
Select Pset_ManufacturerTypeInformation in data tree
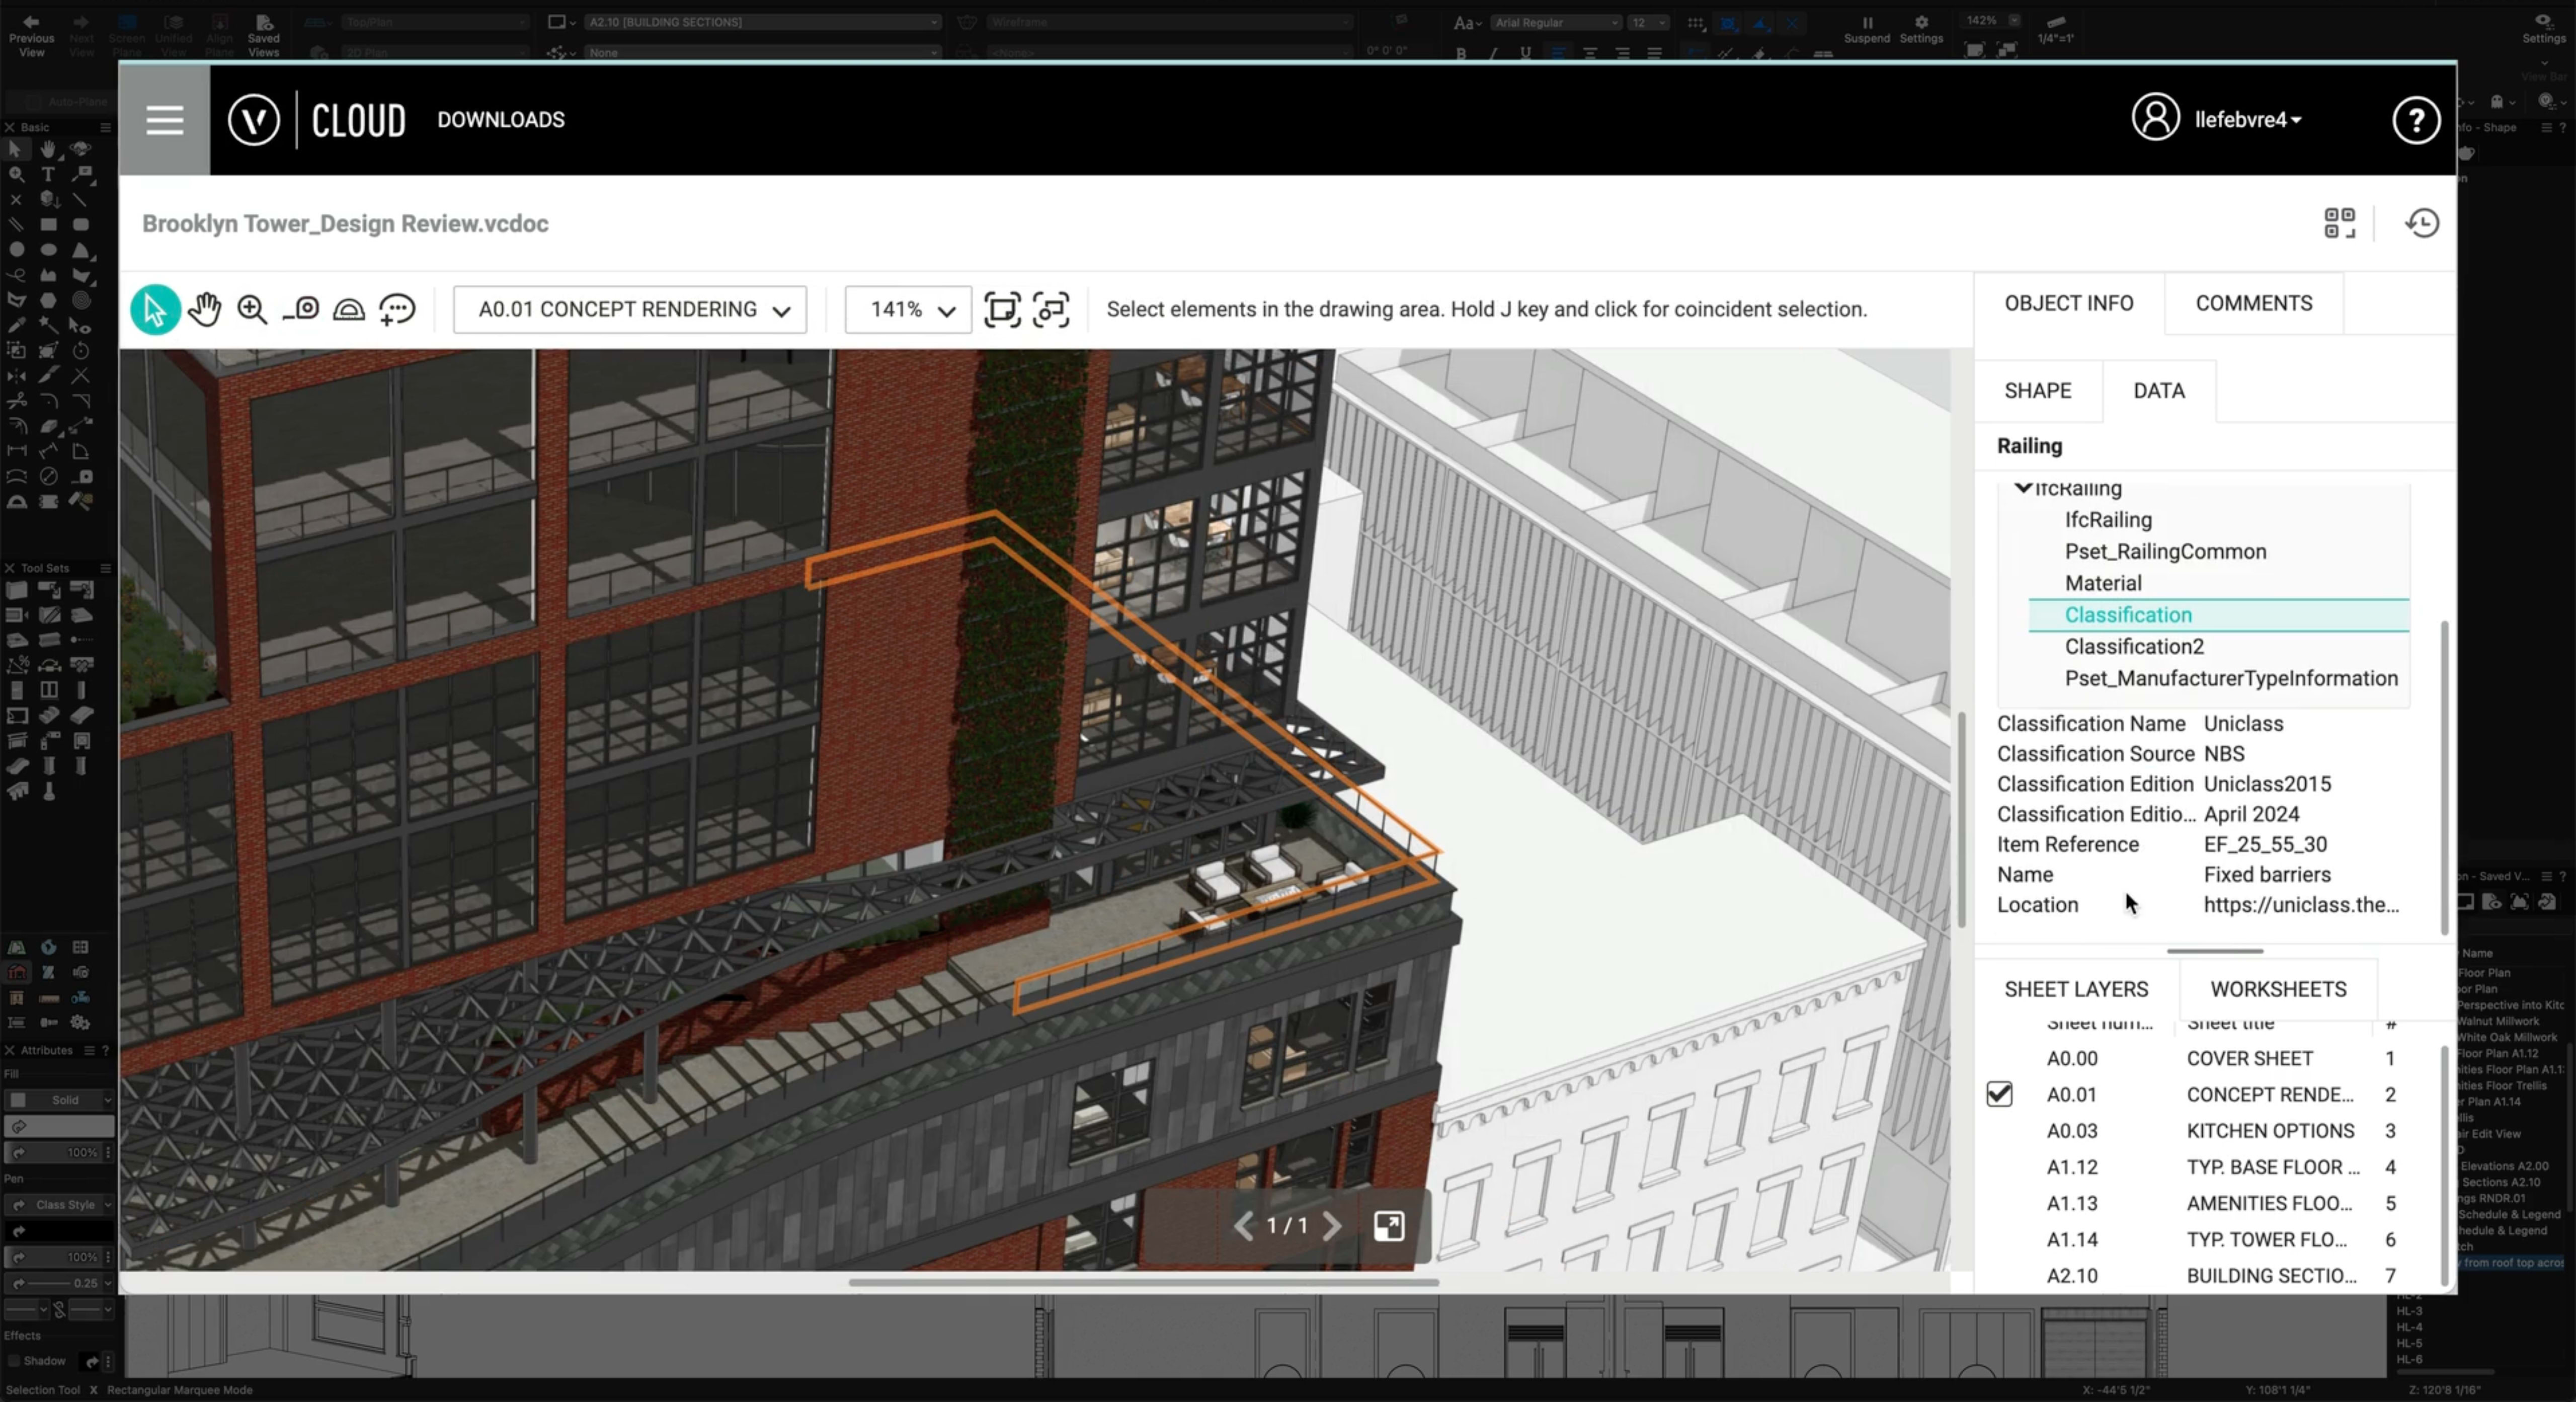tap(2230, 678)
